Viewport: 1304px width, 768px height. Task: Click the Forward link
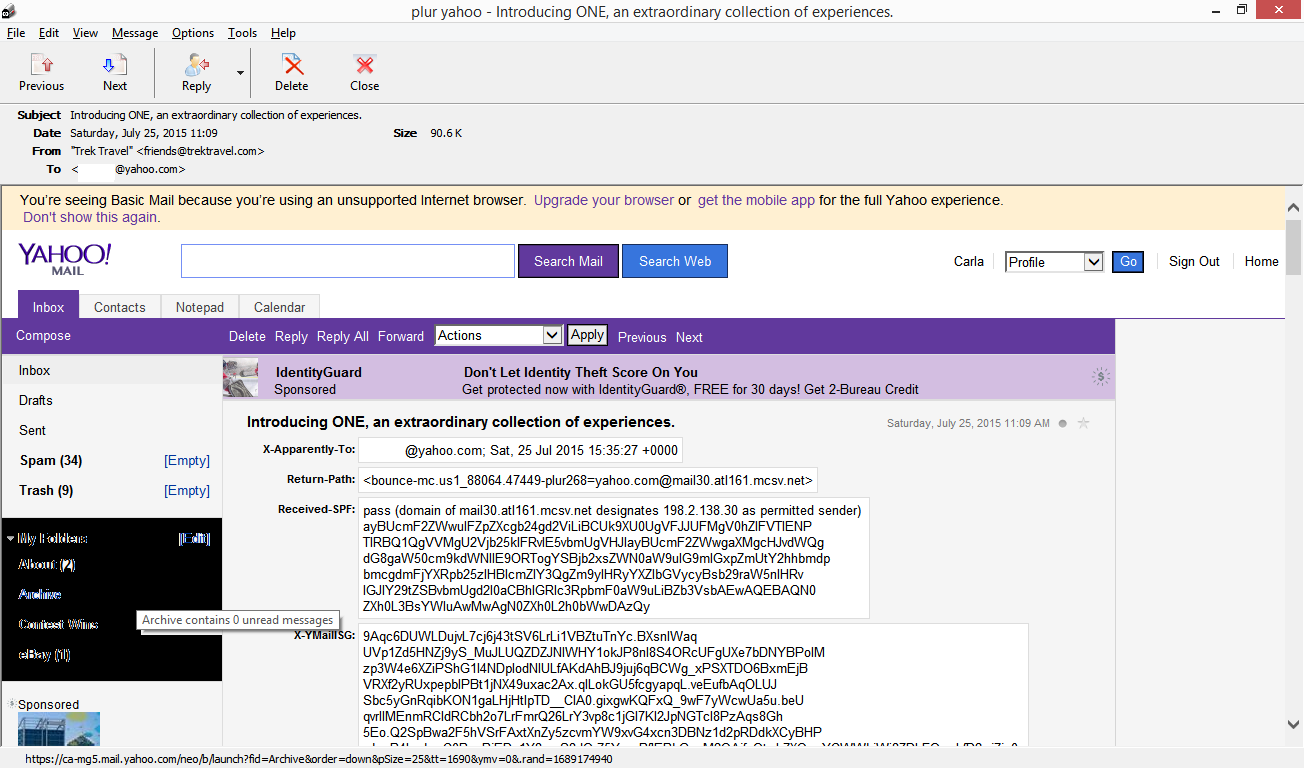click(x=401, y=337)
